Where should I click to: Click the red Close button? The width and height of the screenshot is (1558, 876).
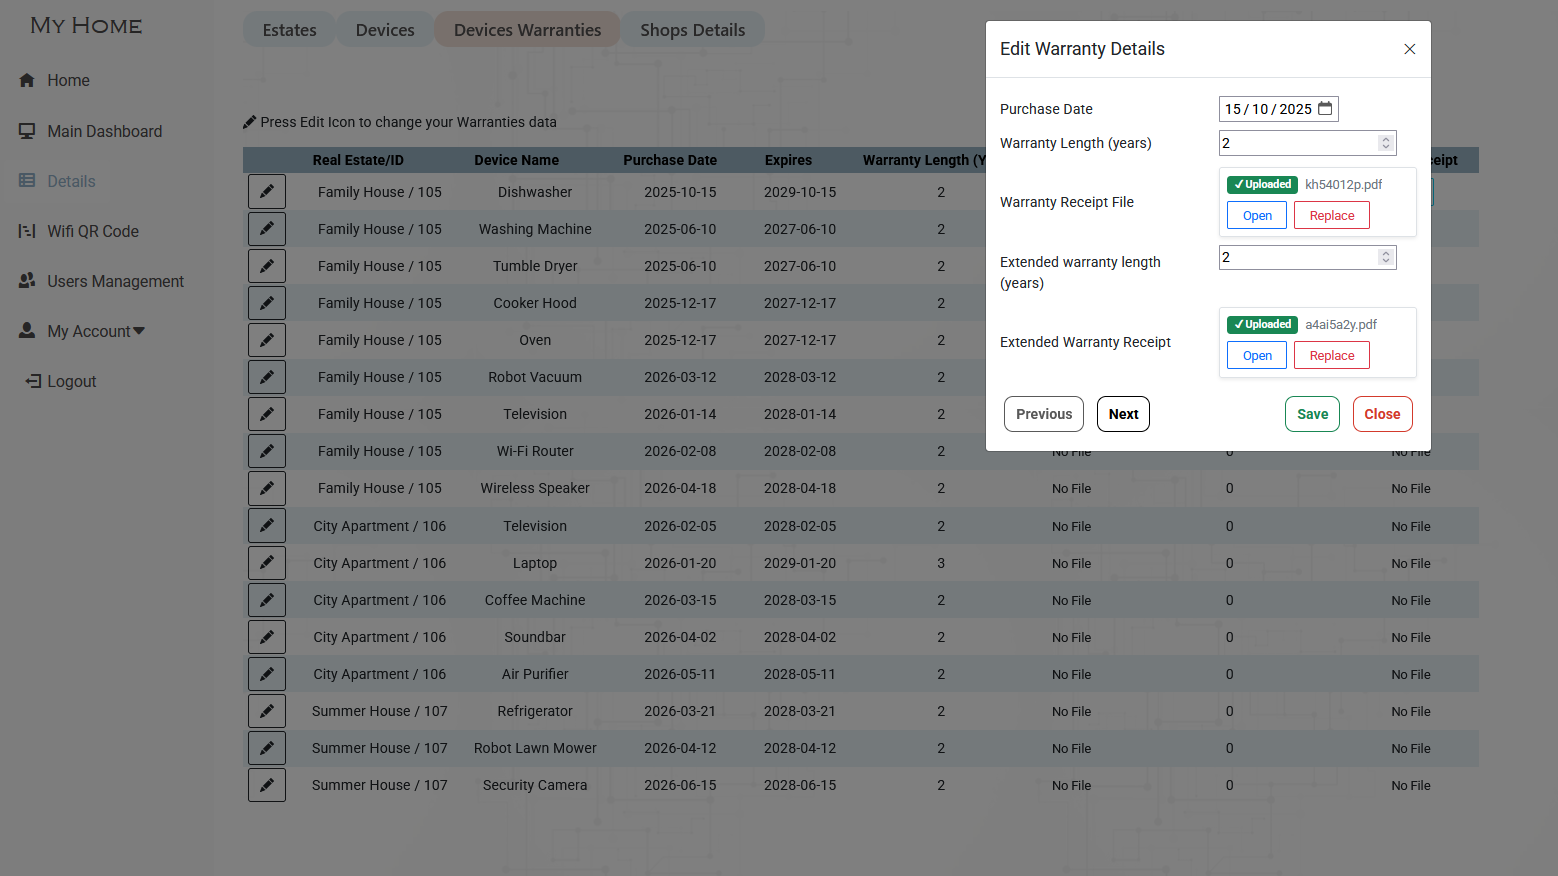tap(1382, 414)
